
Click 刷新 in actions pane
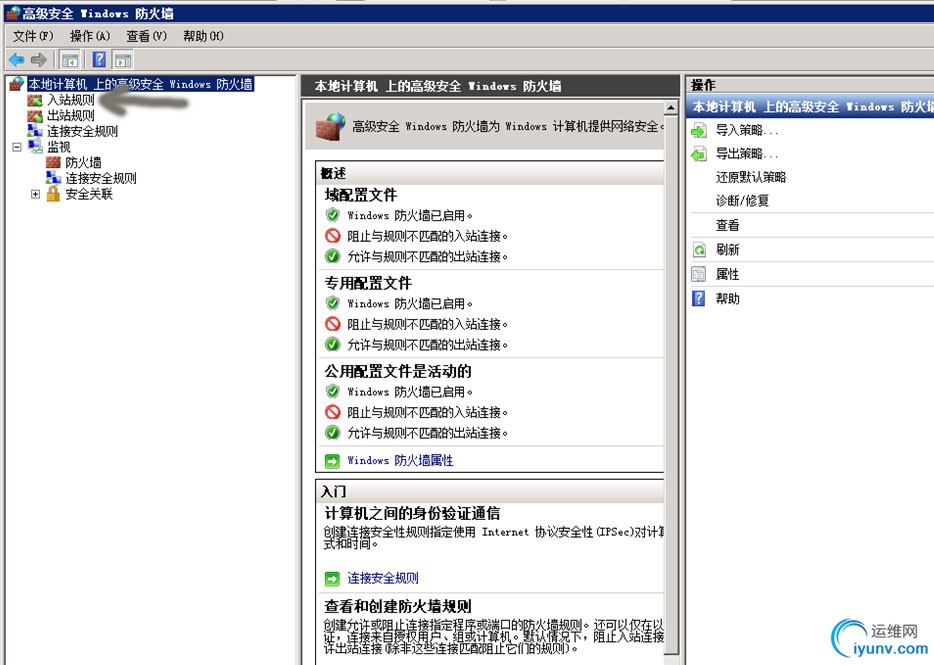[727, 250]
